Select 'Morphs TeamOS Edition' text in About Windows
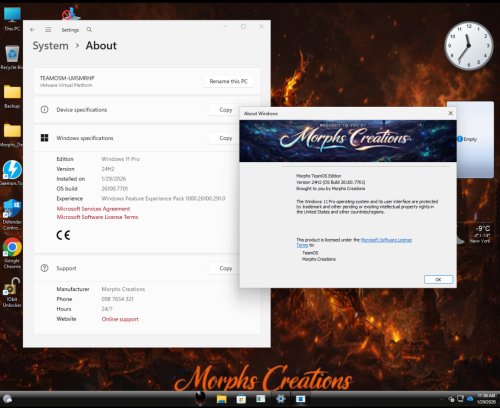The height and width of the screenshot is (408, 500). [x=319, y=176]
